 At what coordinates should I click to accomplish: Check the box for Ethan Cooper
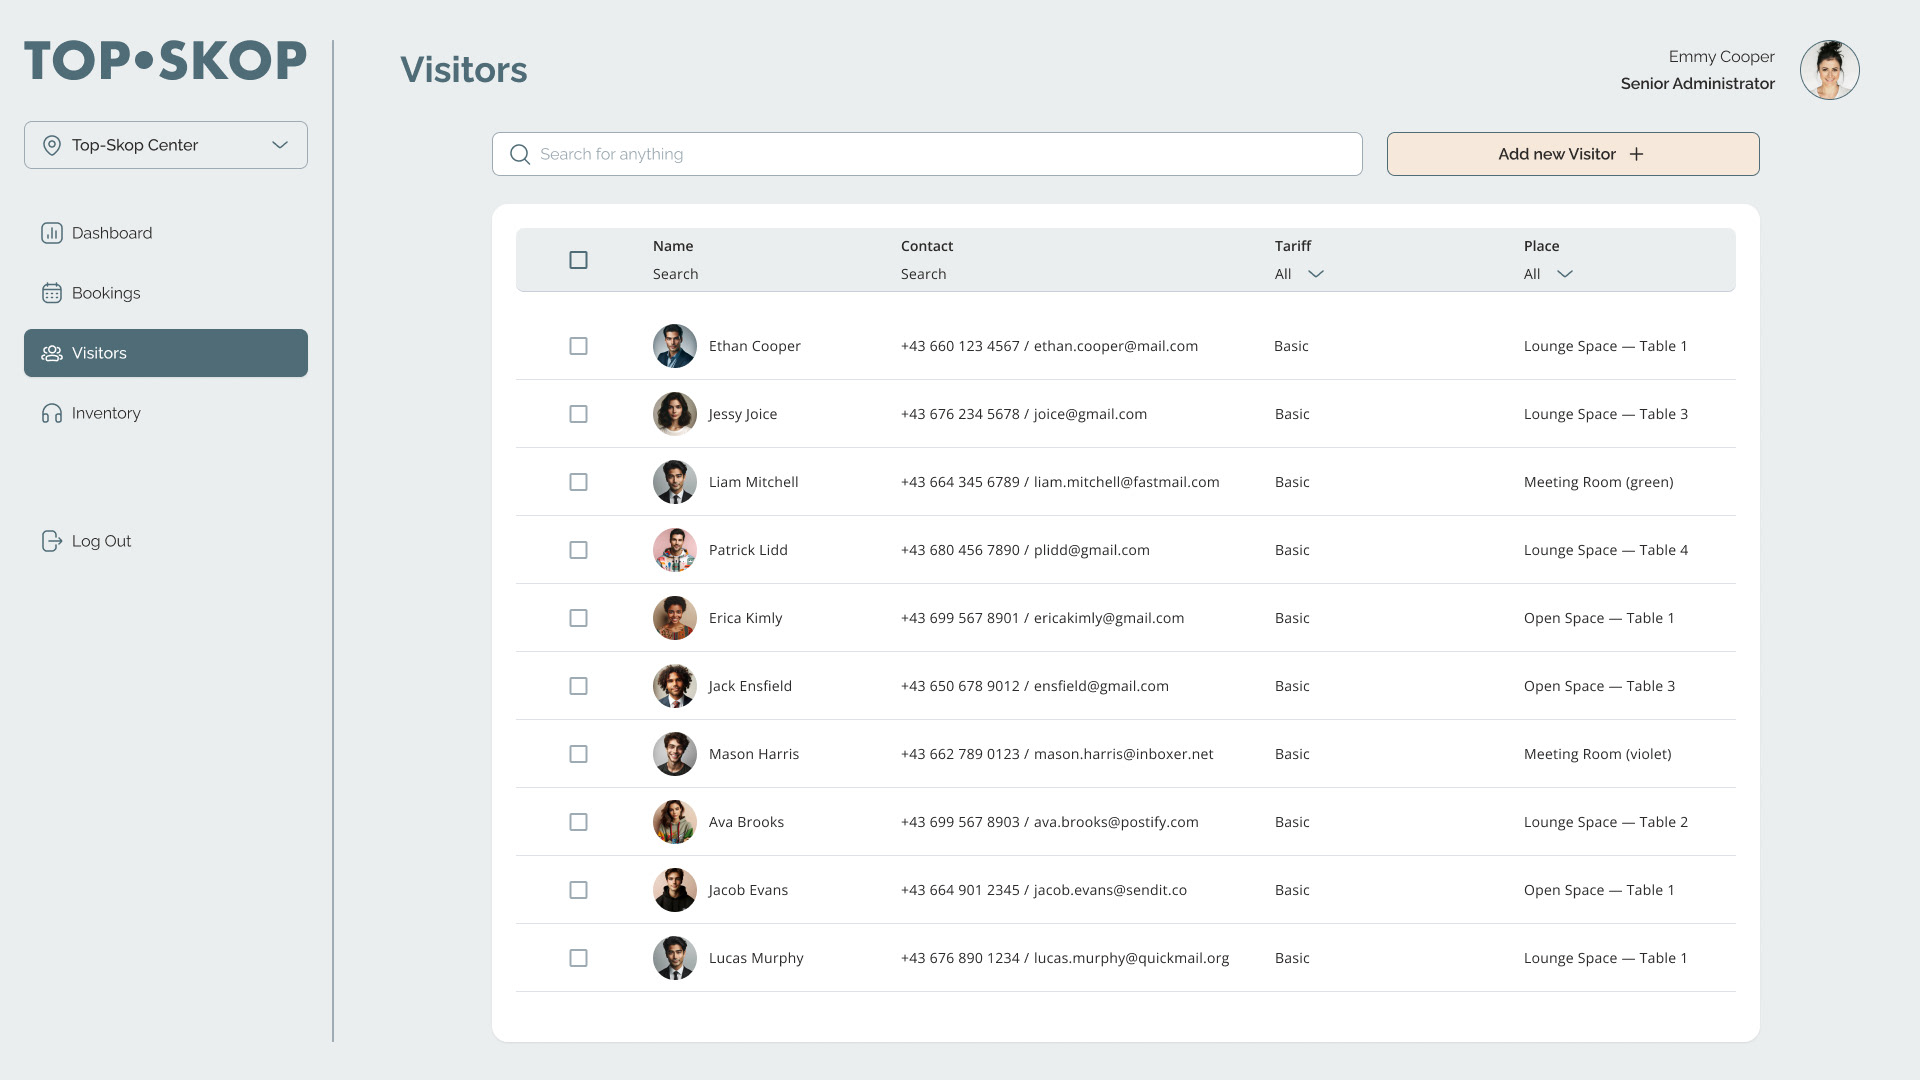[578, 346]
